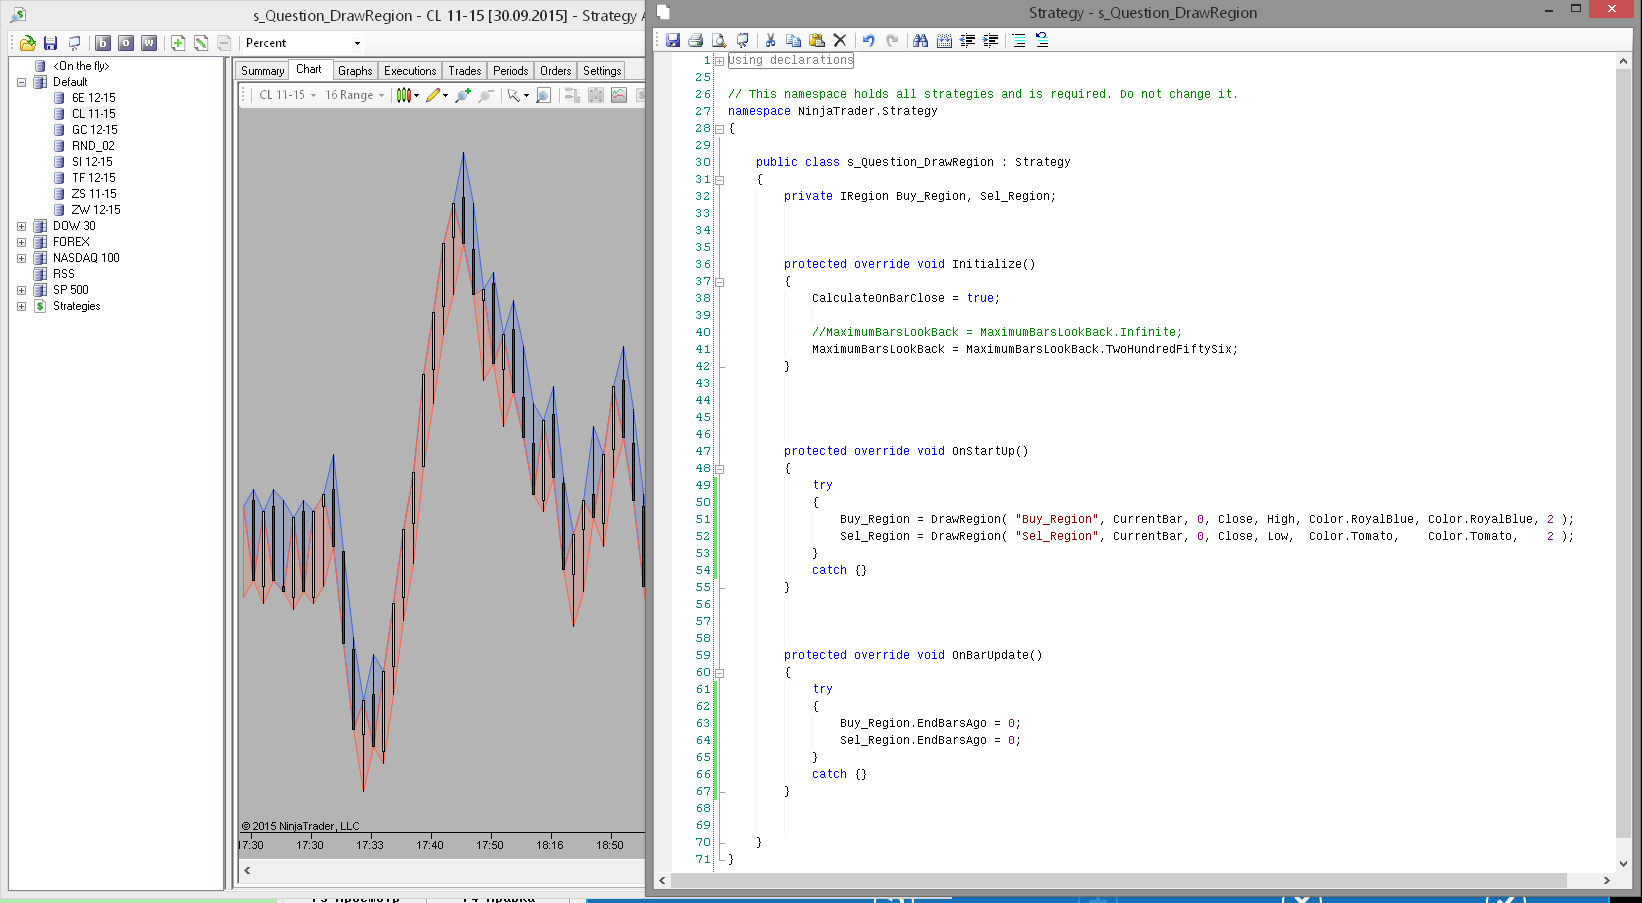The width and height of the screenshot is (1642, 903).
Task: Switch to the Executions tab
Action: (x=410, y=71)
